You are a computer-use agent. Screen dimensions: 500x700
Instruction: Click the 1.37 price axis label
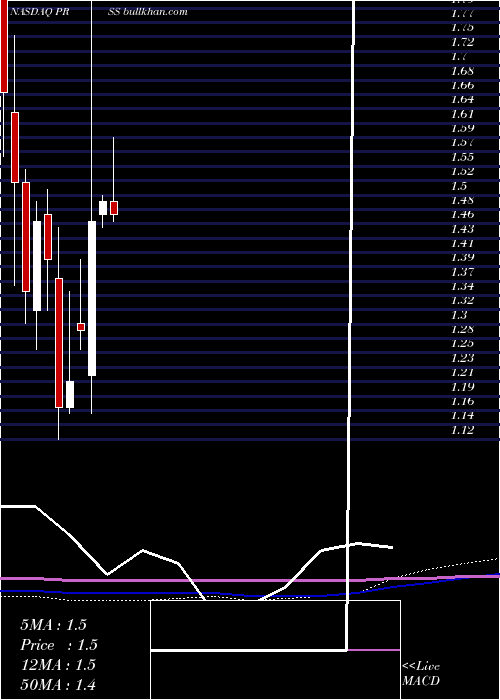pyautogui.click(x=462, y=272)
